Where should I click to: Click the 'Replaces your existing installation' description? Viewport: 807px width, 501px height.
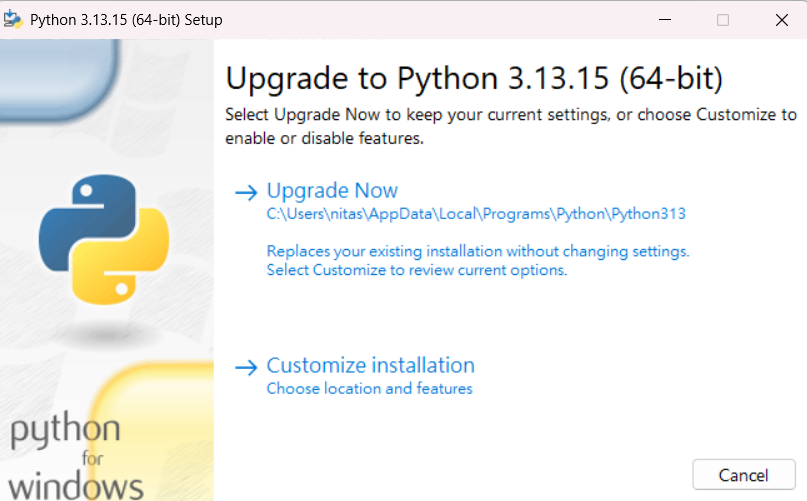[x=478, y=251]
